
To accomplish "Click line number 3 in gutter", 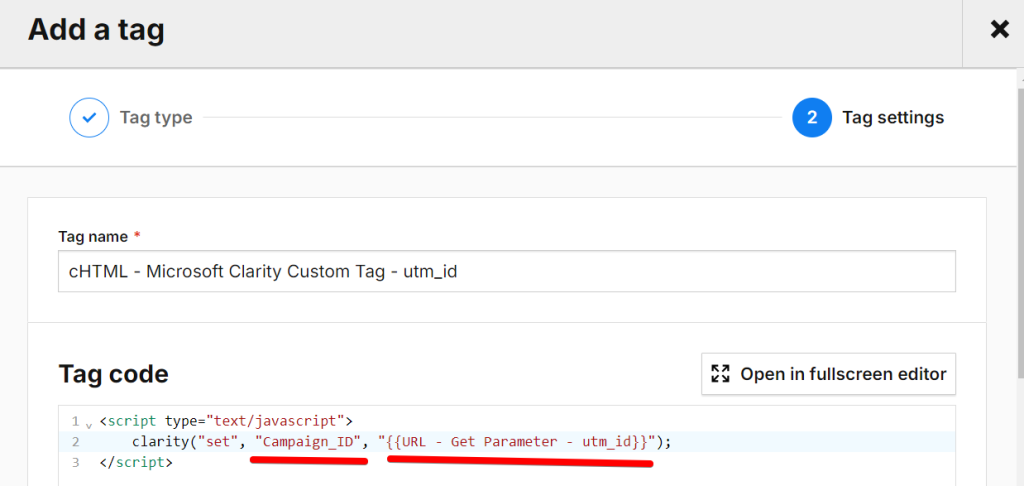I will click(76, 462).
